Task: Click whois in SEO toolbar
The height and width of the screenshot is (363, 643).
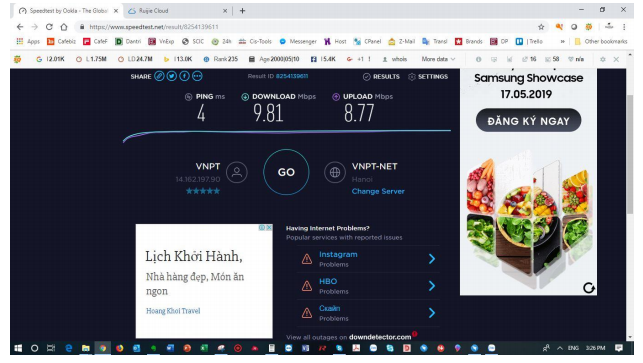Action: coord(394,59)
